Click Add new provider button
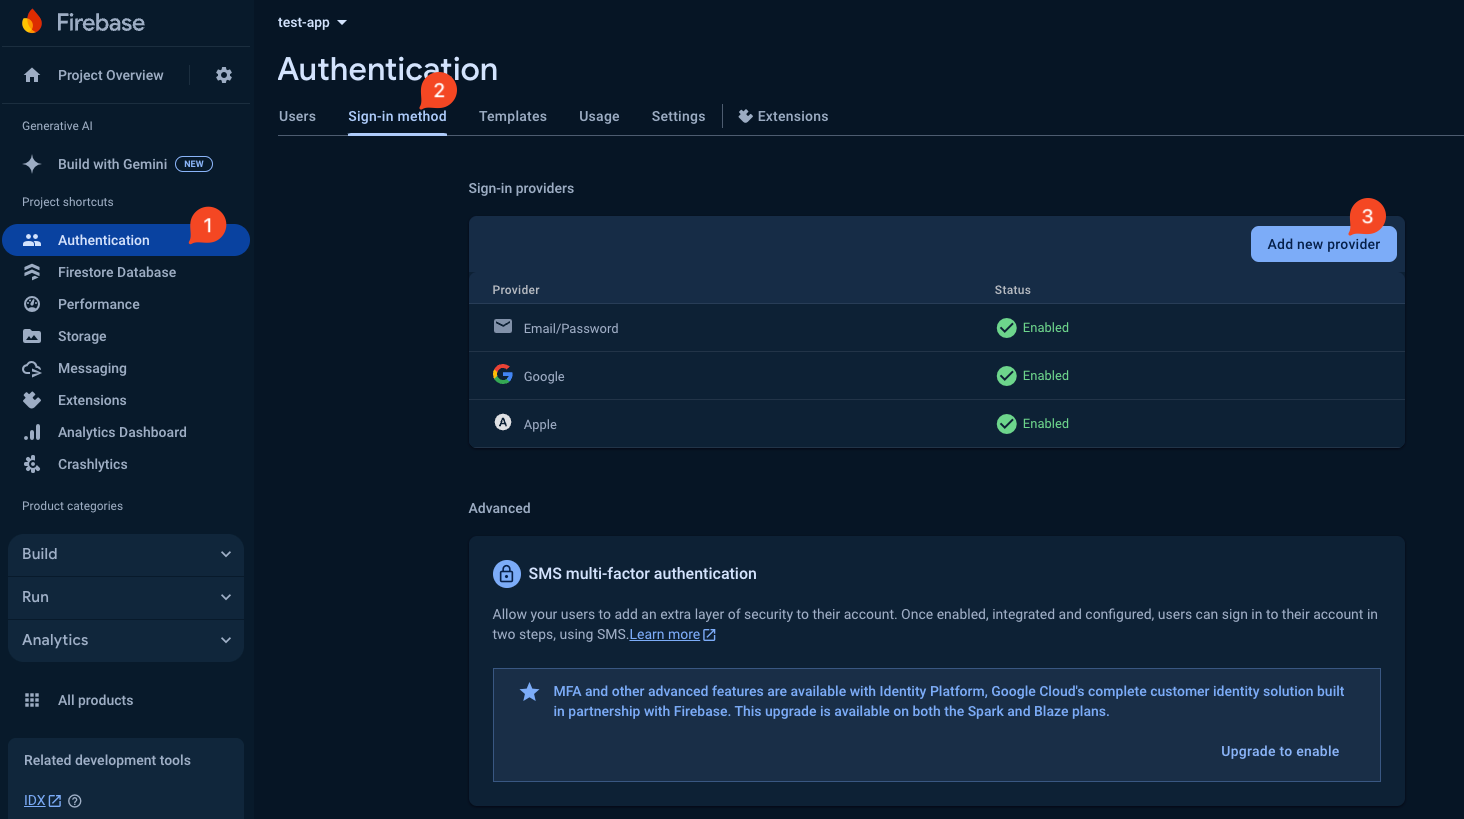This screenshot has width=1464, height=819. [x=1323, y=244]
